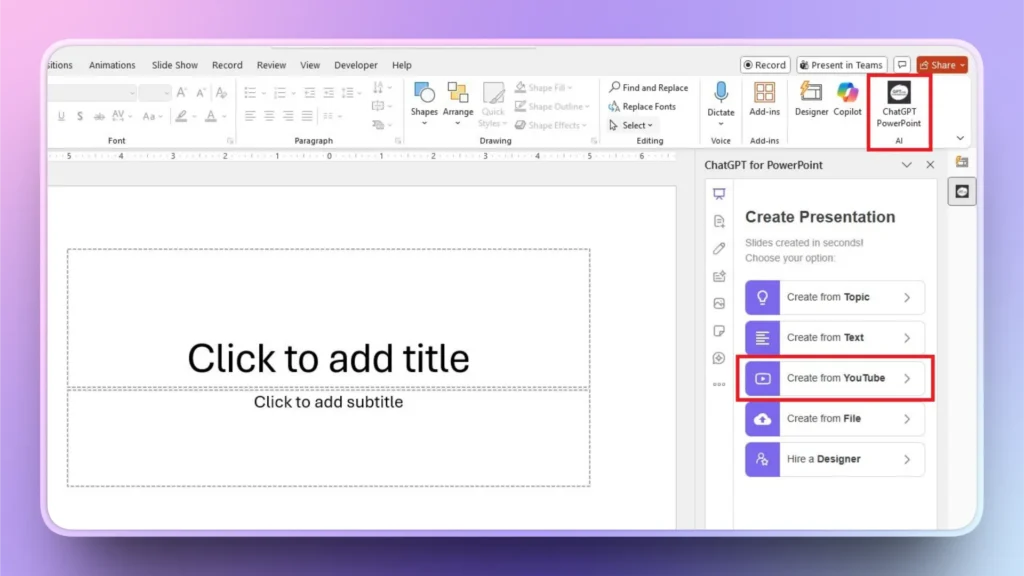Click Present in Teams
Viewport: 1024px width, 576px height.
(841, 63)
